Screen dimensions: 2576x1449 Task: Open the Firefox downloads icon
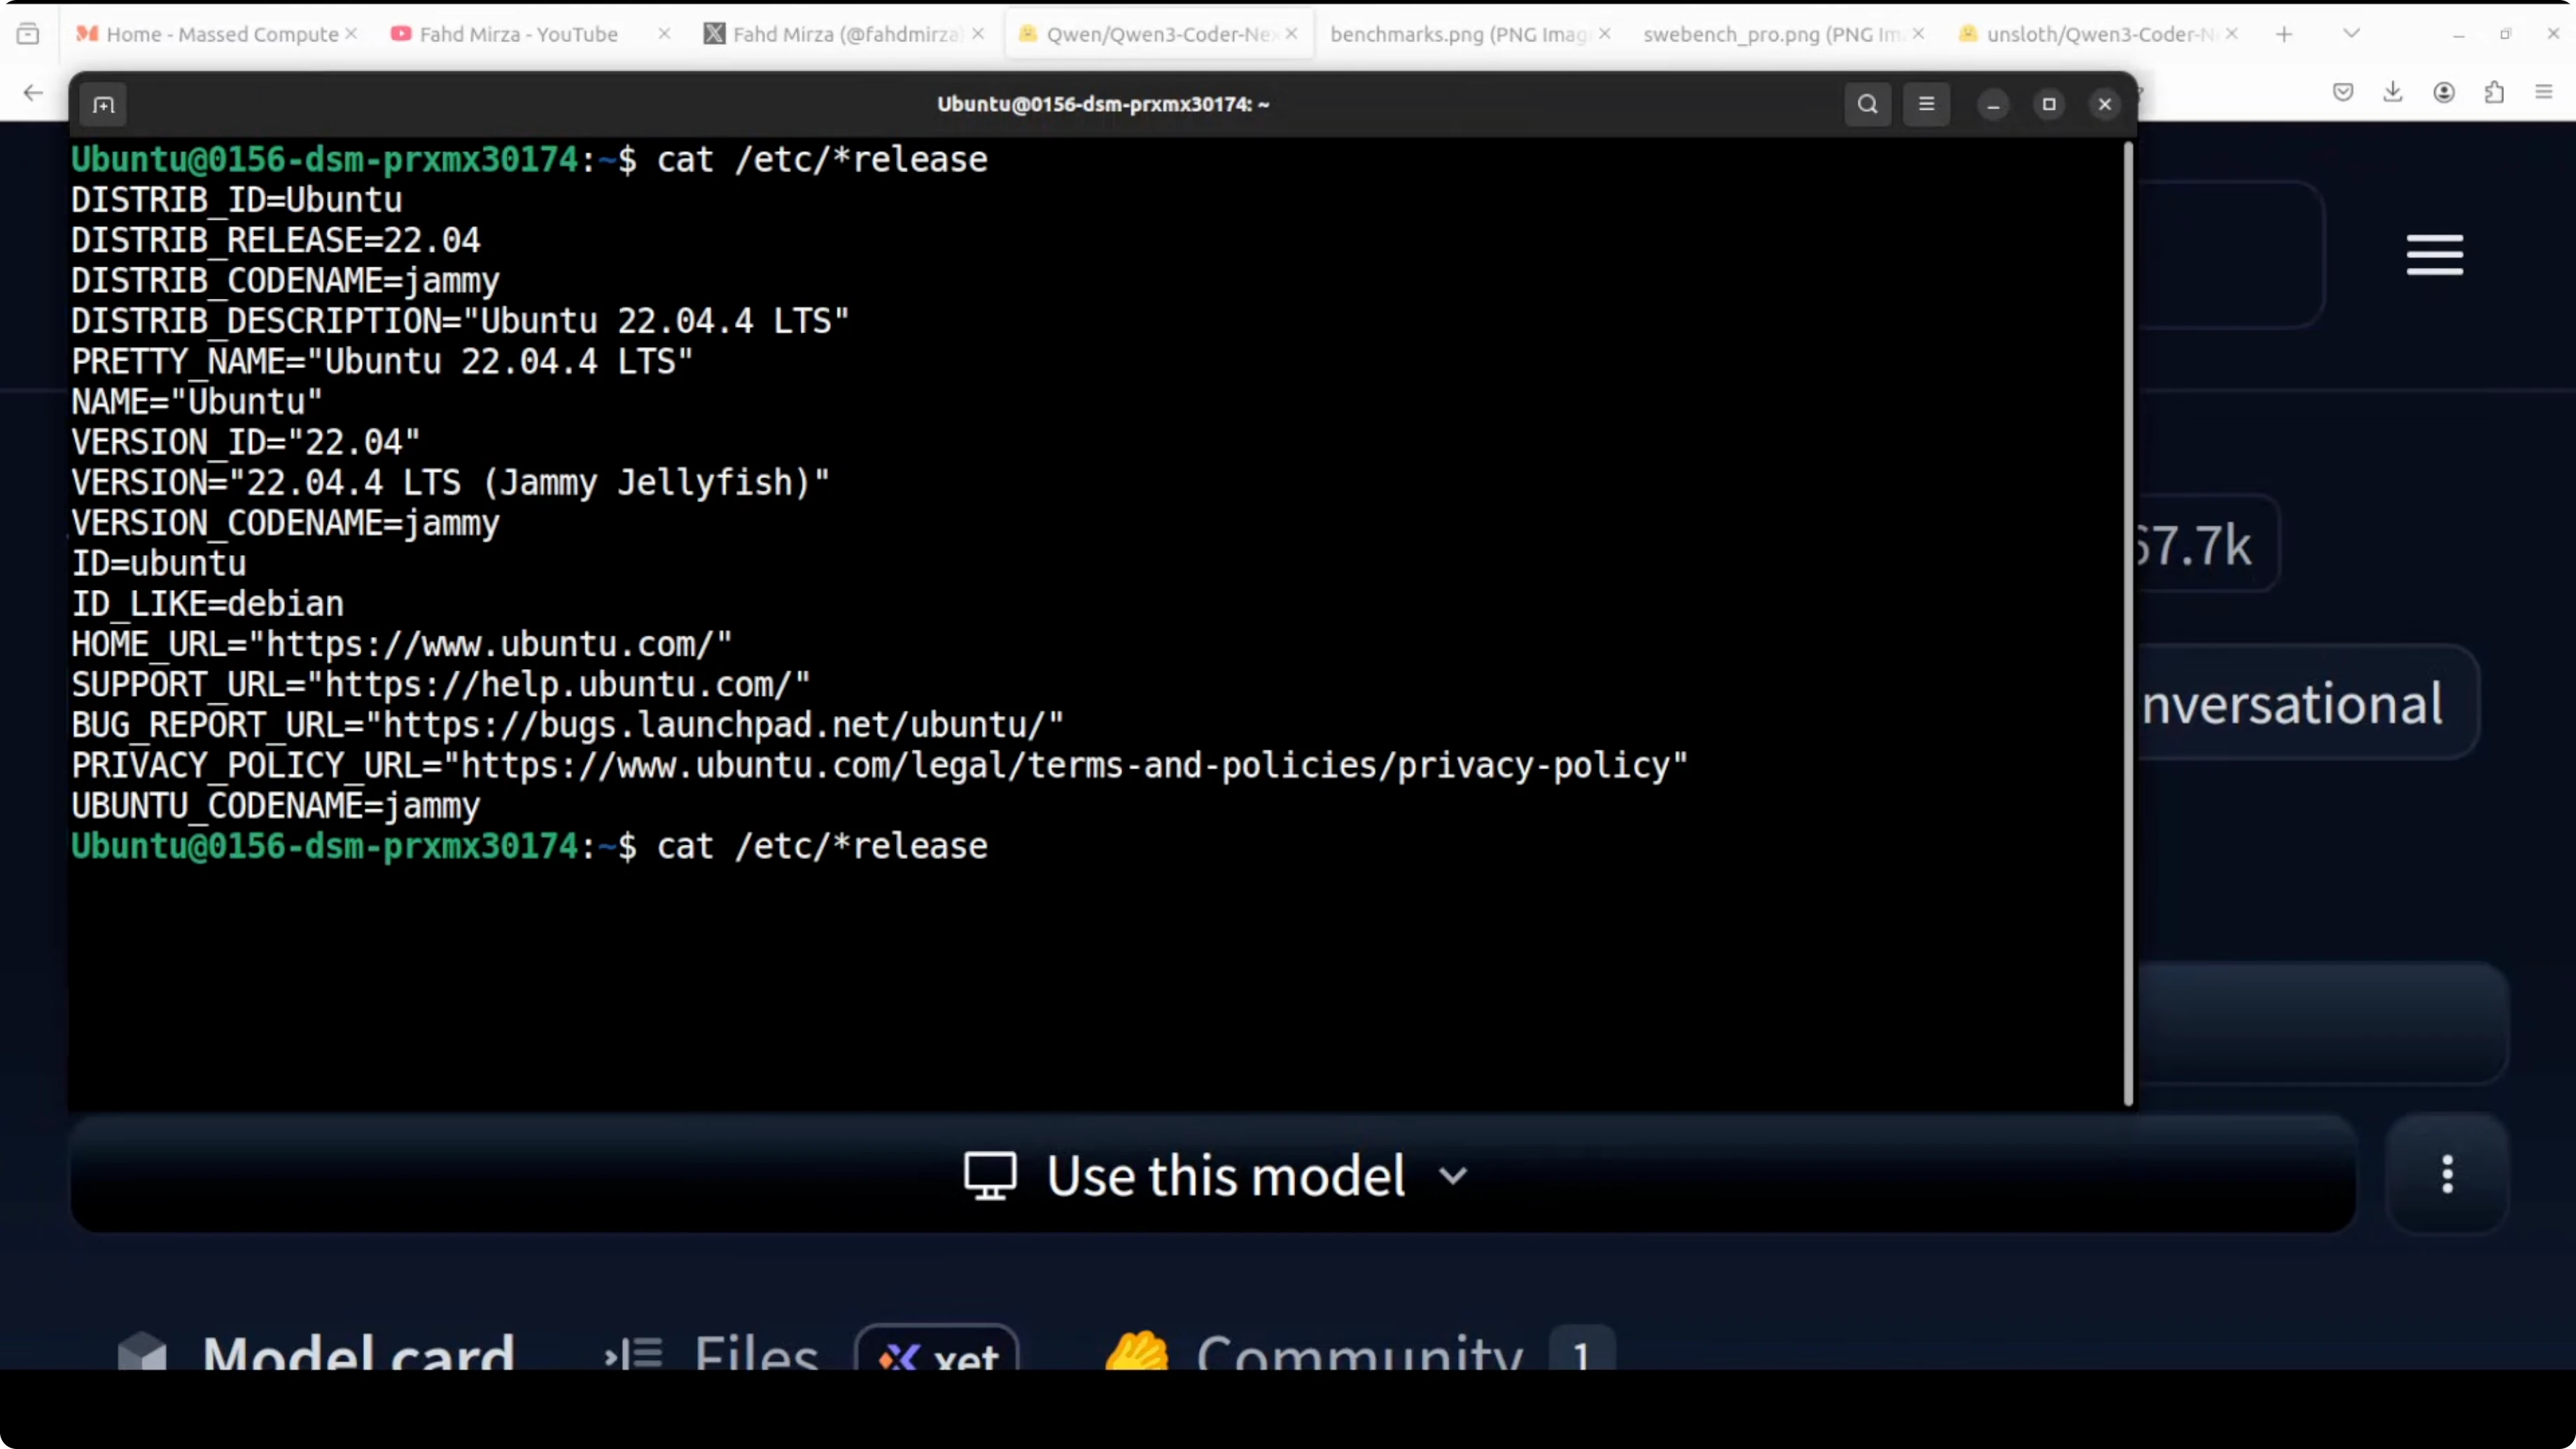pyautogui.click(x=2393, y=93)
